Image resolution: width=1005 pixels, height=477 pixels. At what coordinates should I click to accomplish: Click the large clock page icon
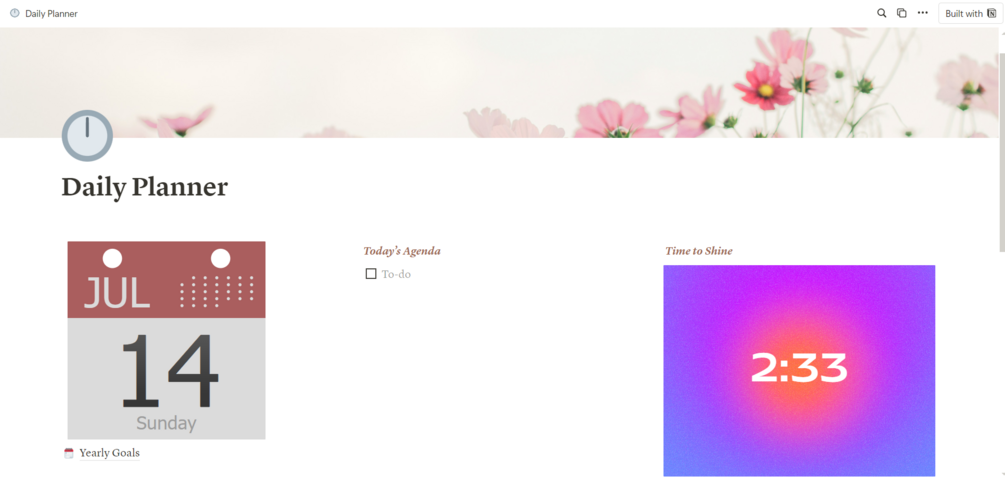click(x=87, y=135)
